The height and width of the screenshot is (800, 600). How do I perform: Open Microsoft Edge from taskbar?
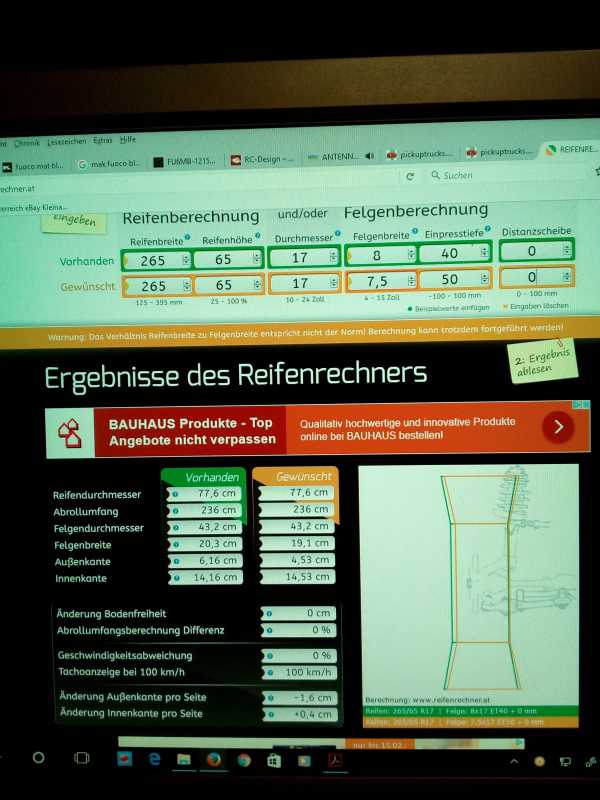coord(154,759)
